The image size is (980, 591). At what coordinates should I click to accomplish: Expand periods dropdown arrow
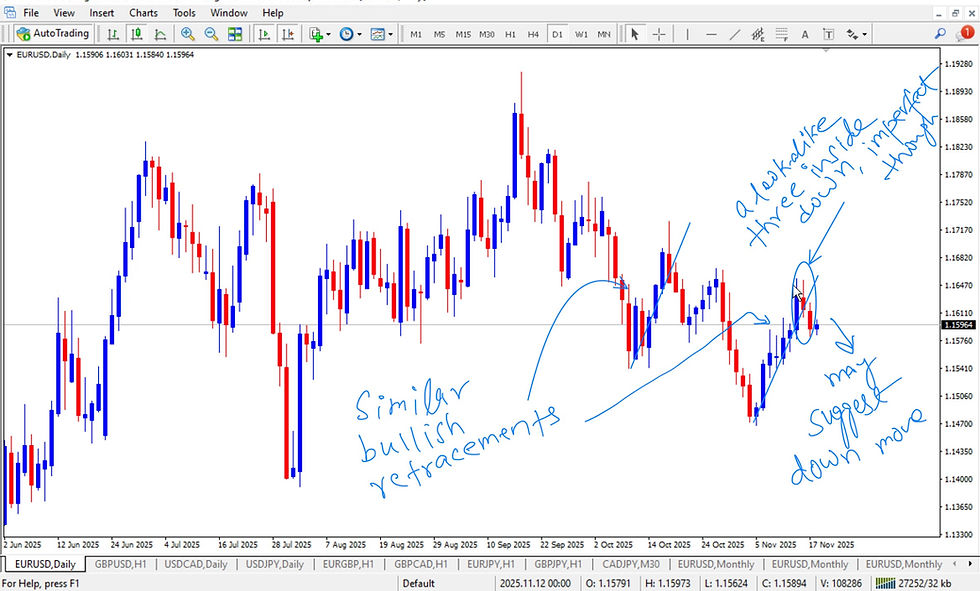[x=359, y=34]
